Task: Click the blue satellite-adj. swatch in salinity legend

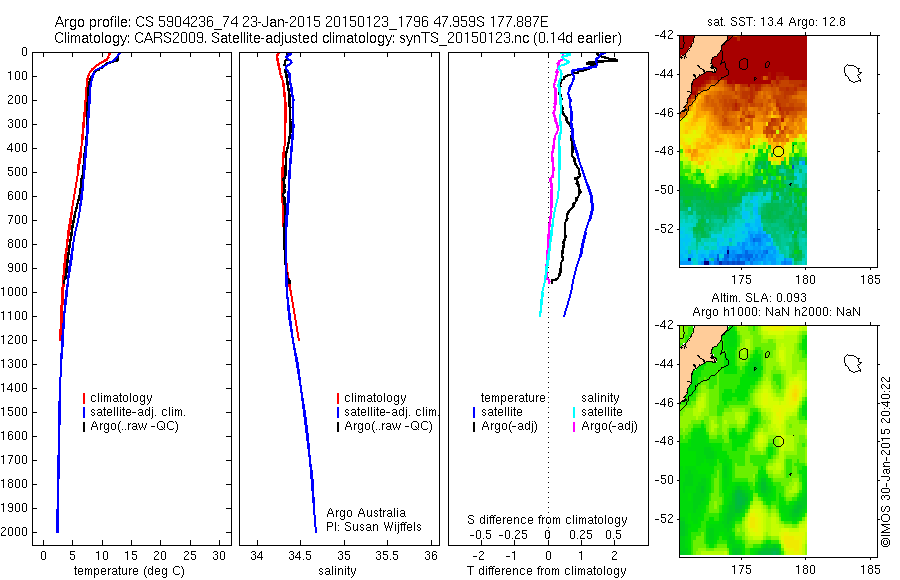Action: click(x=338, y=412)
